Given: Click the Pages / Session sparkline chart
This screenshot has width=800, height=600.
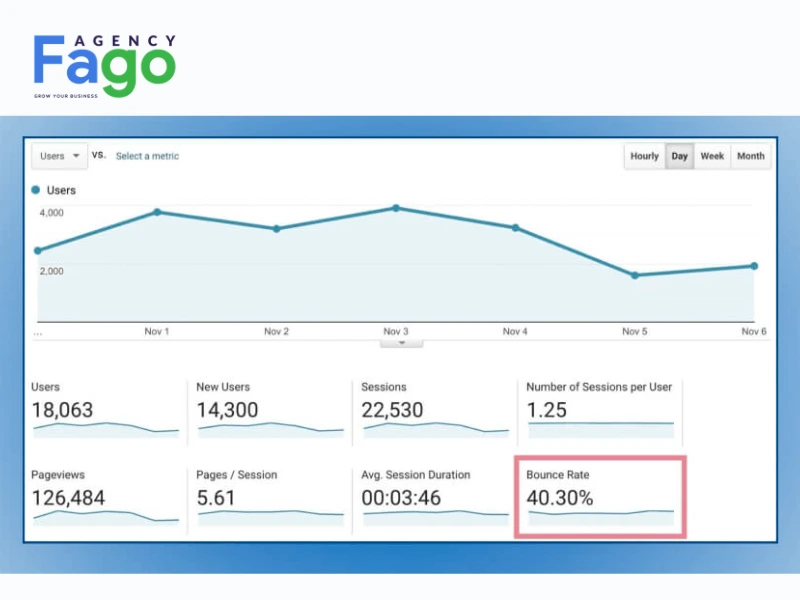Looking at the screenshot, I should [271, 517].
